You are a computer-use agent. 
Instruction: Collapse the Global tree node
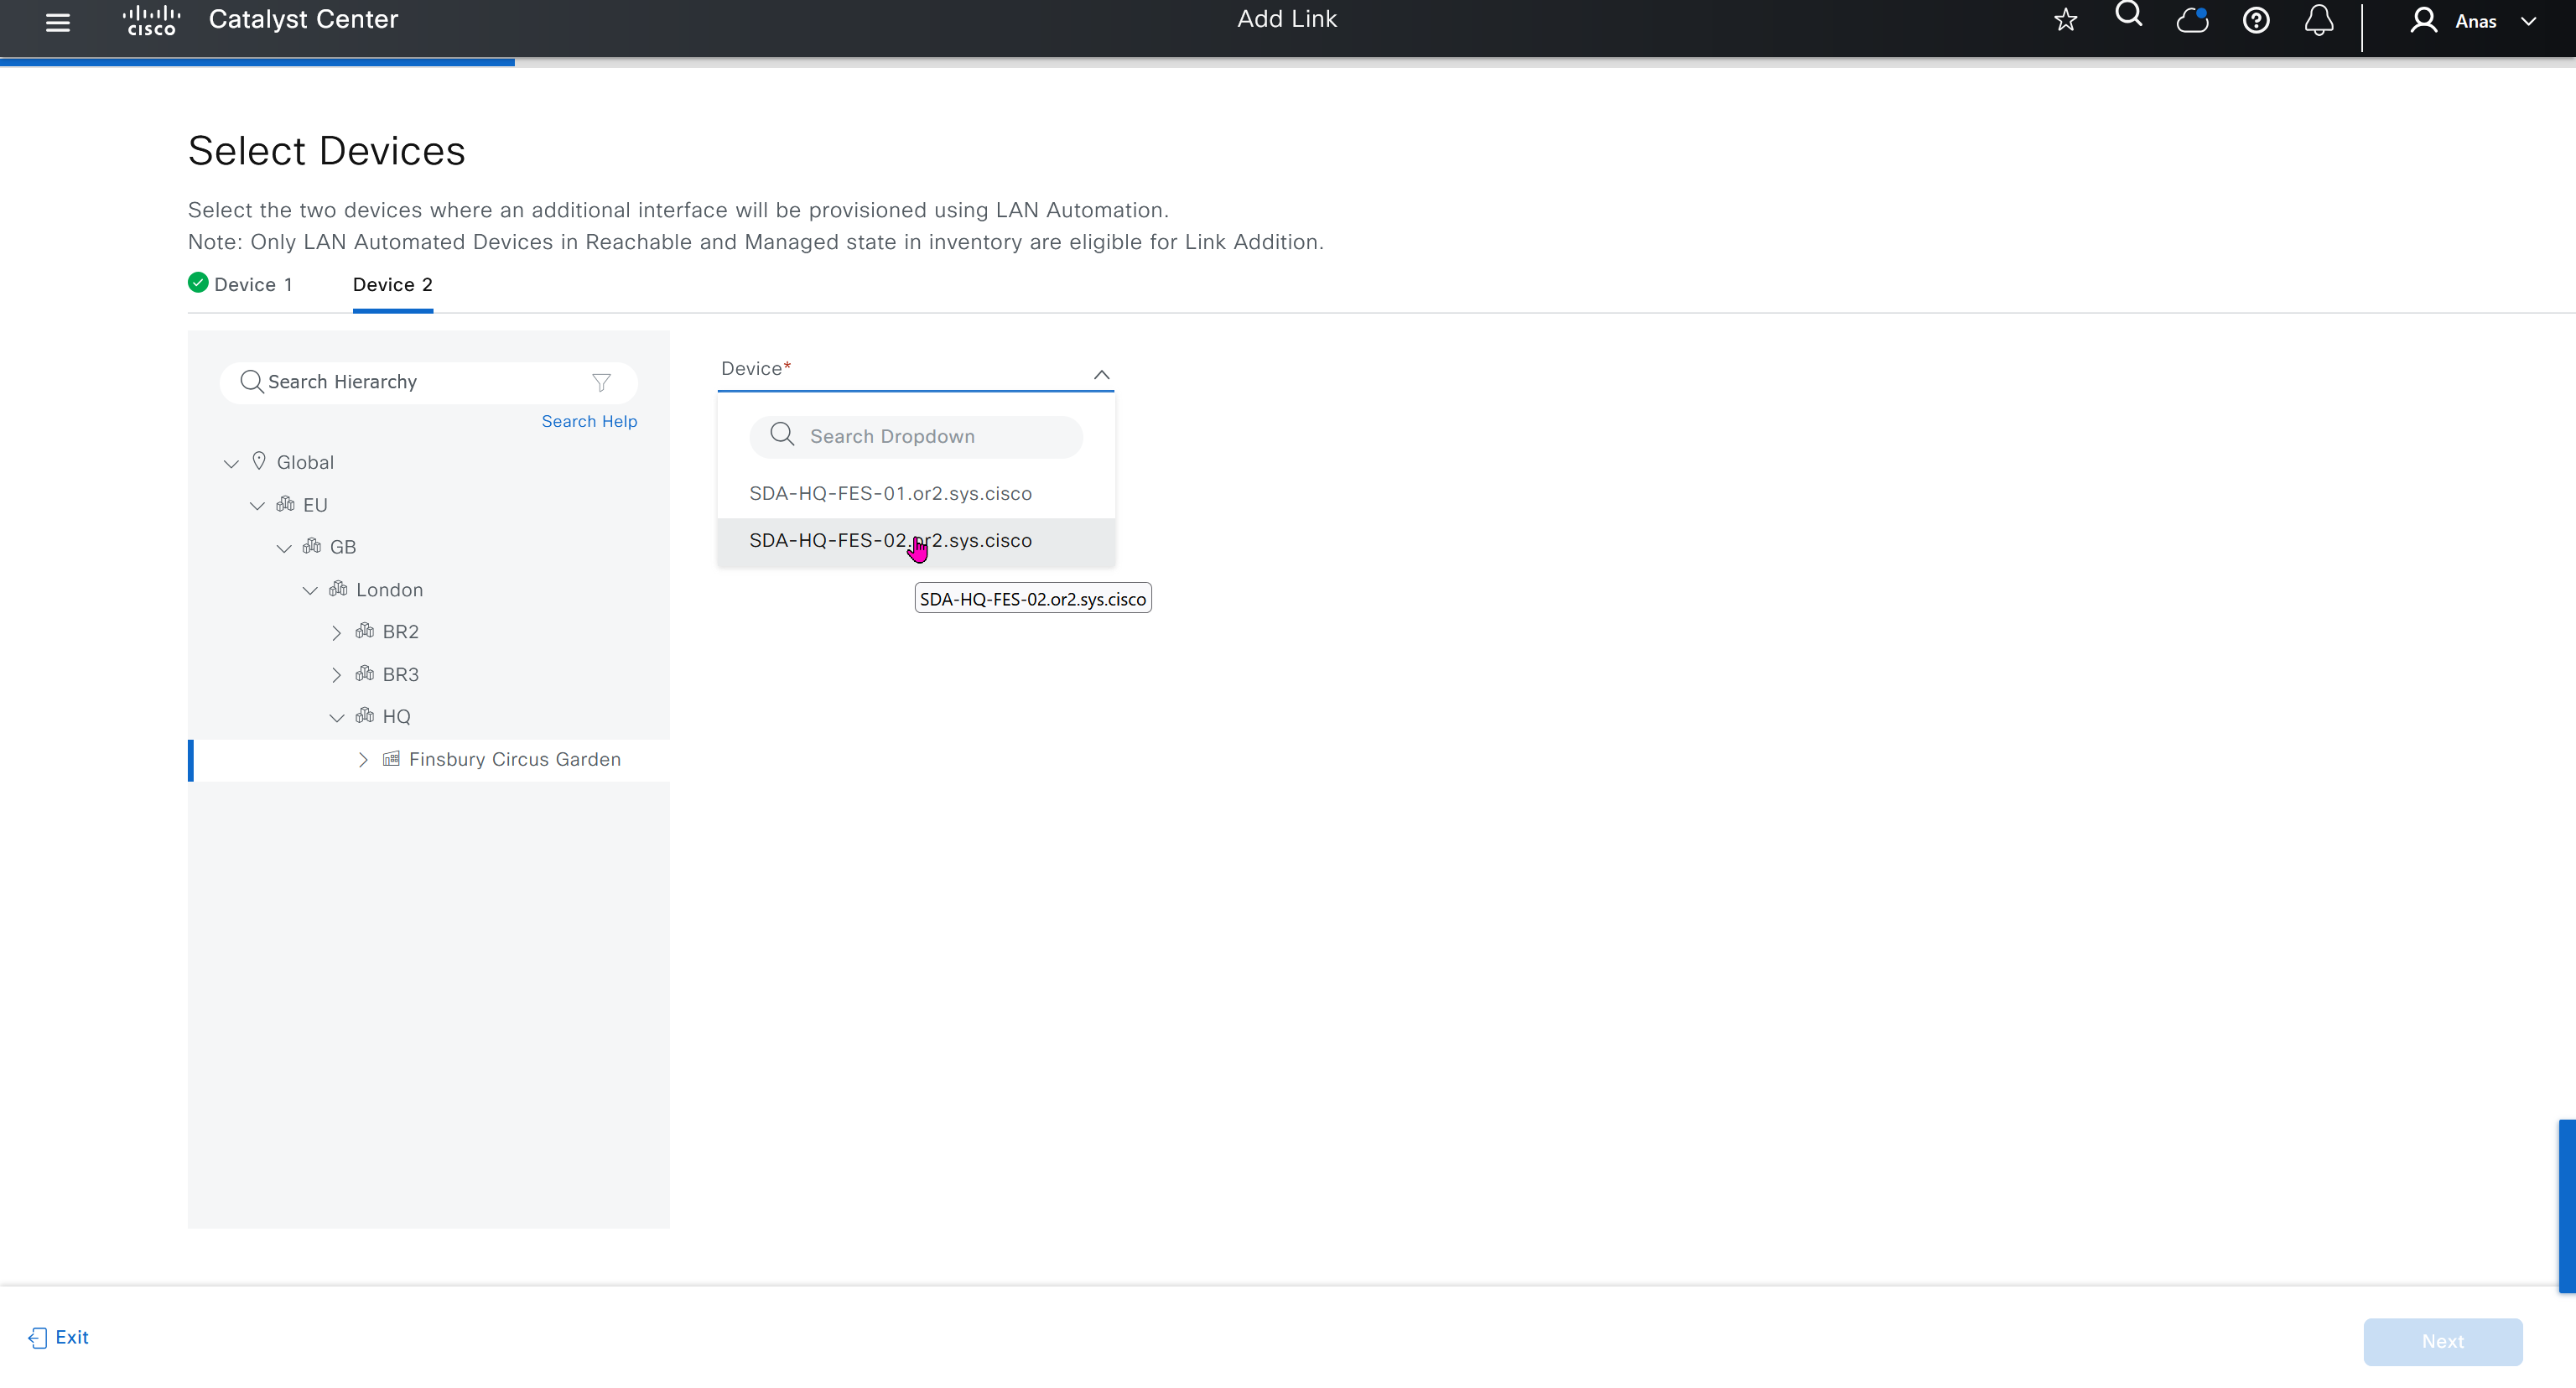(x=231, y=463)
